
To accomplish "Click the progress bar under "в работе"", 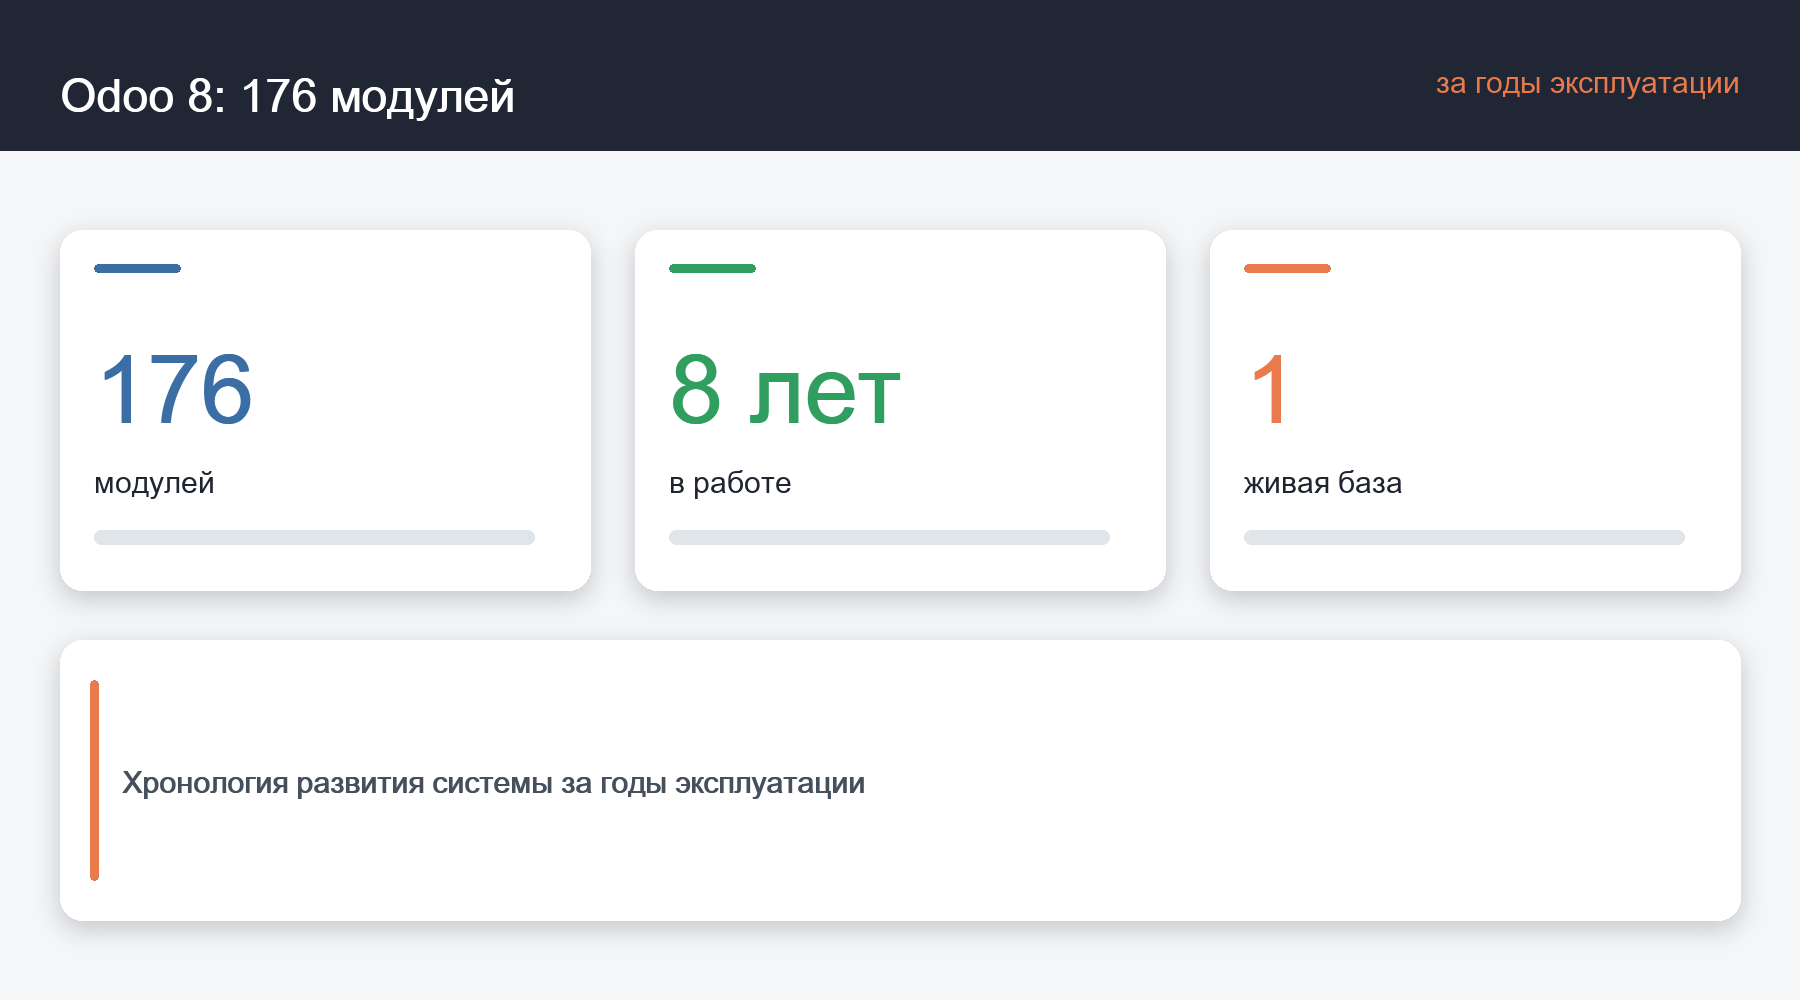I will click(x=889, y=537).
